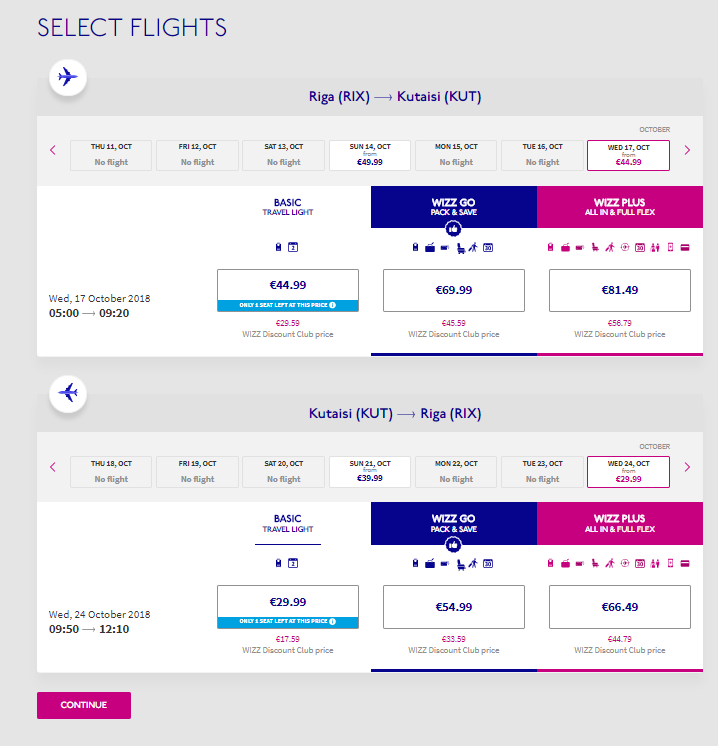Click the outbound flight airplane icon
This screenshot has width=718, height=746.
(68, 77)
